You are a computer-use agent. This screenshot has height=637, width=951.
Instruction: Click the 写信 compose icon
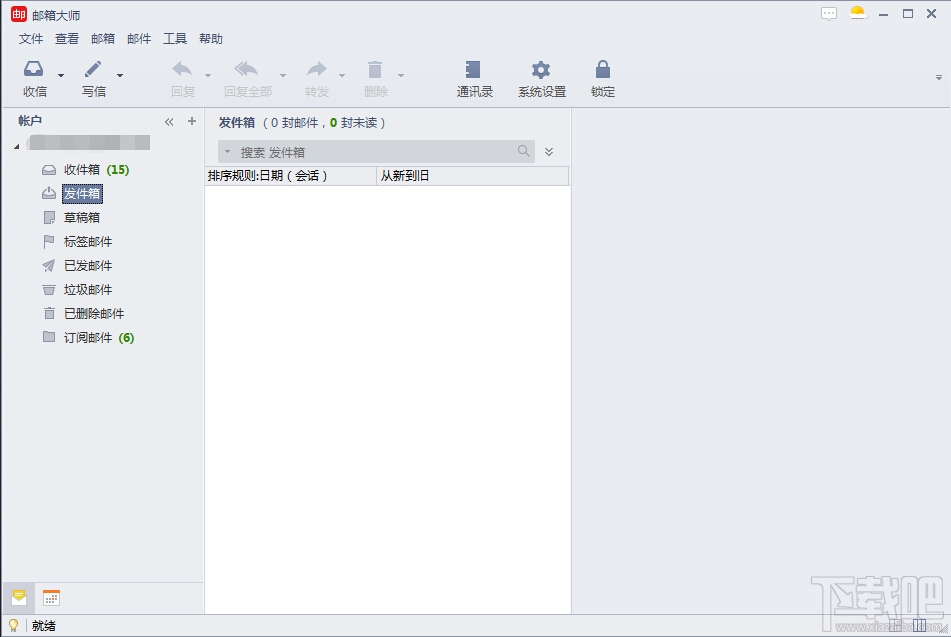(x=93, y=69)
